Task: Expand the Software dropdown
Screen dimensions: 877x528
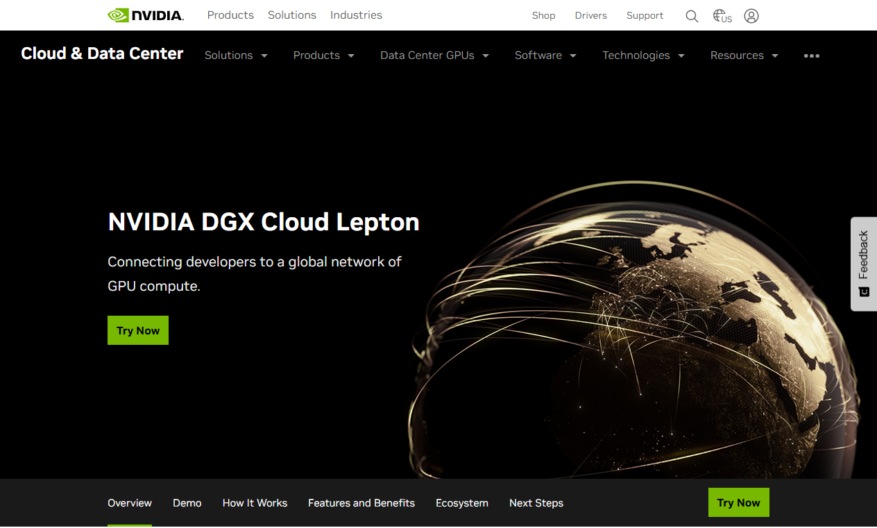Action: click(545, 55)
